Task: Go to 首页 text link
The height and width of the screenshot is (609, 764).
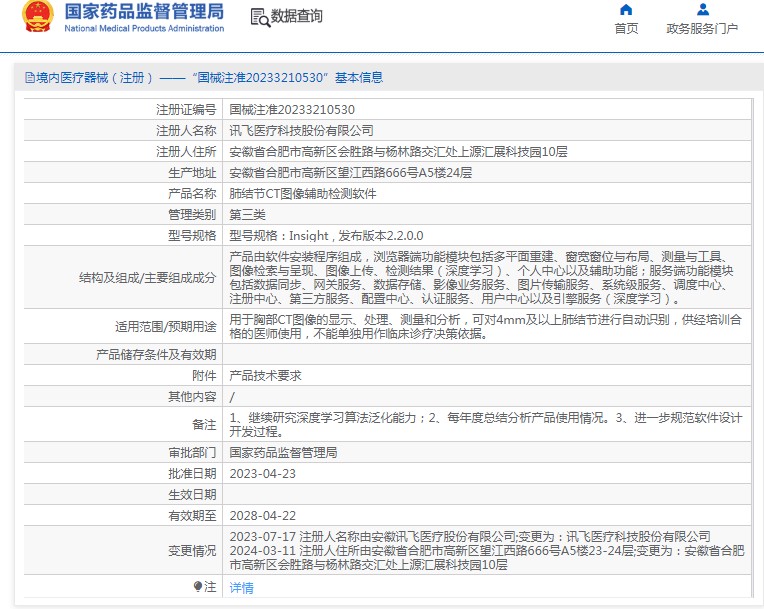Action: click(626, 29)
